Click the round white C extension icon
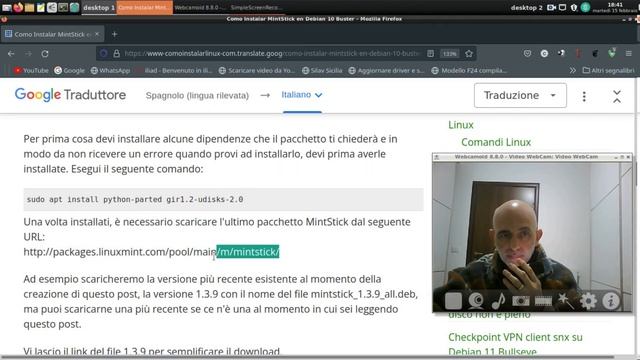The width and height of the screenshot is (640, 360). (544, 53)
